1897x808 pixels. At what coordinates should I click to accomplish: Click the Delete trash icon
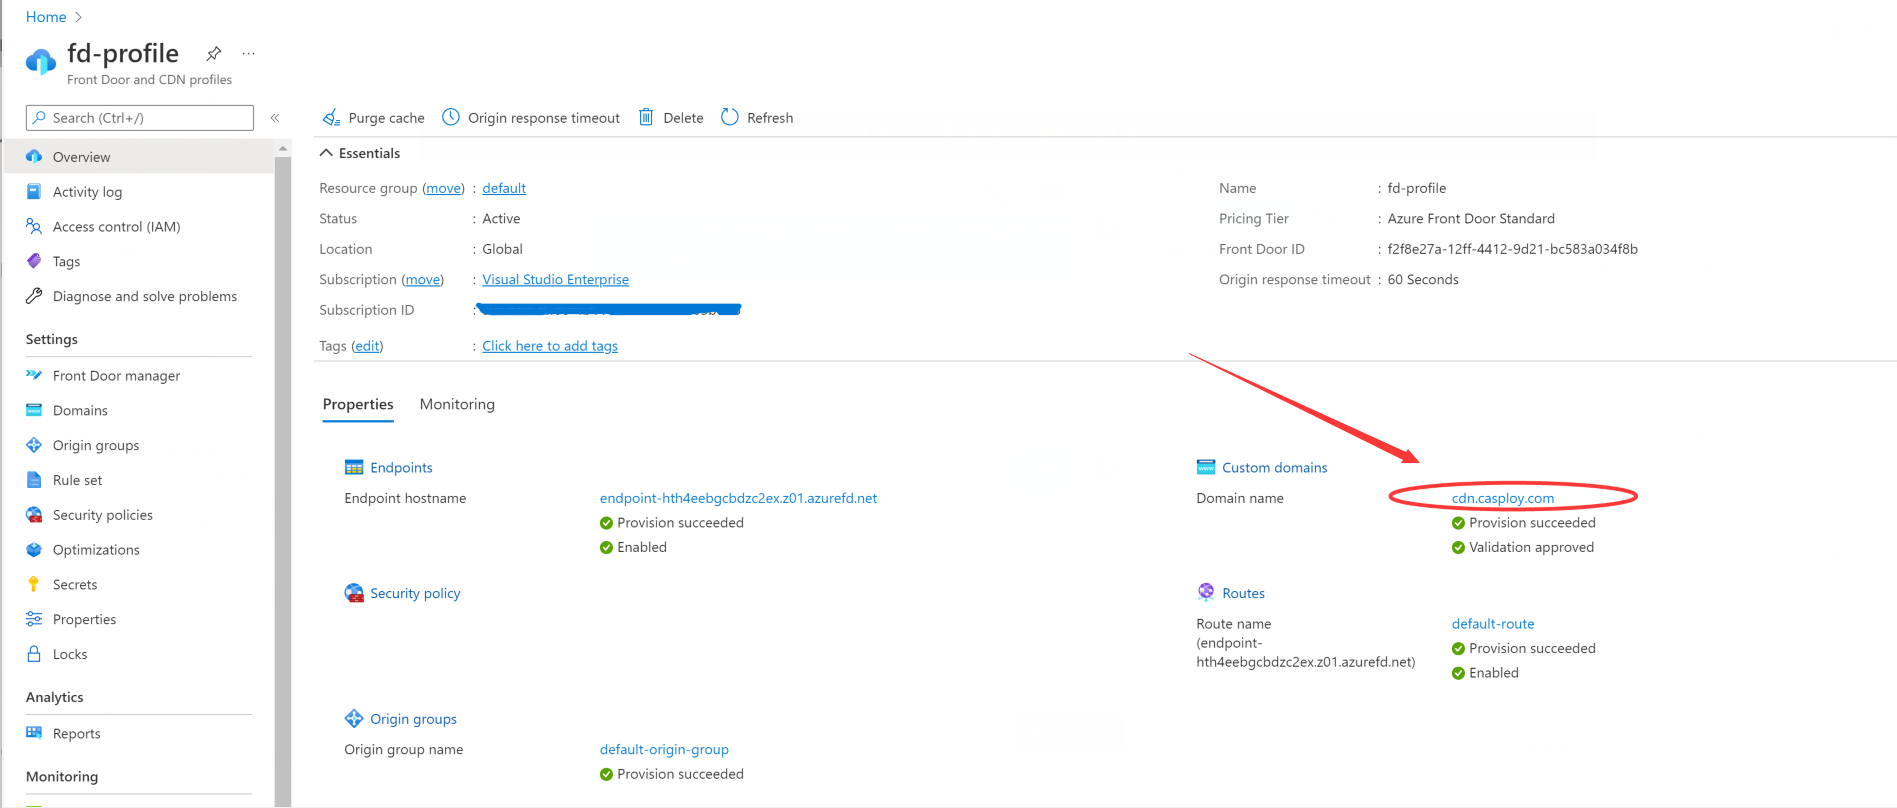(646, 118)
